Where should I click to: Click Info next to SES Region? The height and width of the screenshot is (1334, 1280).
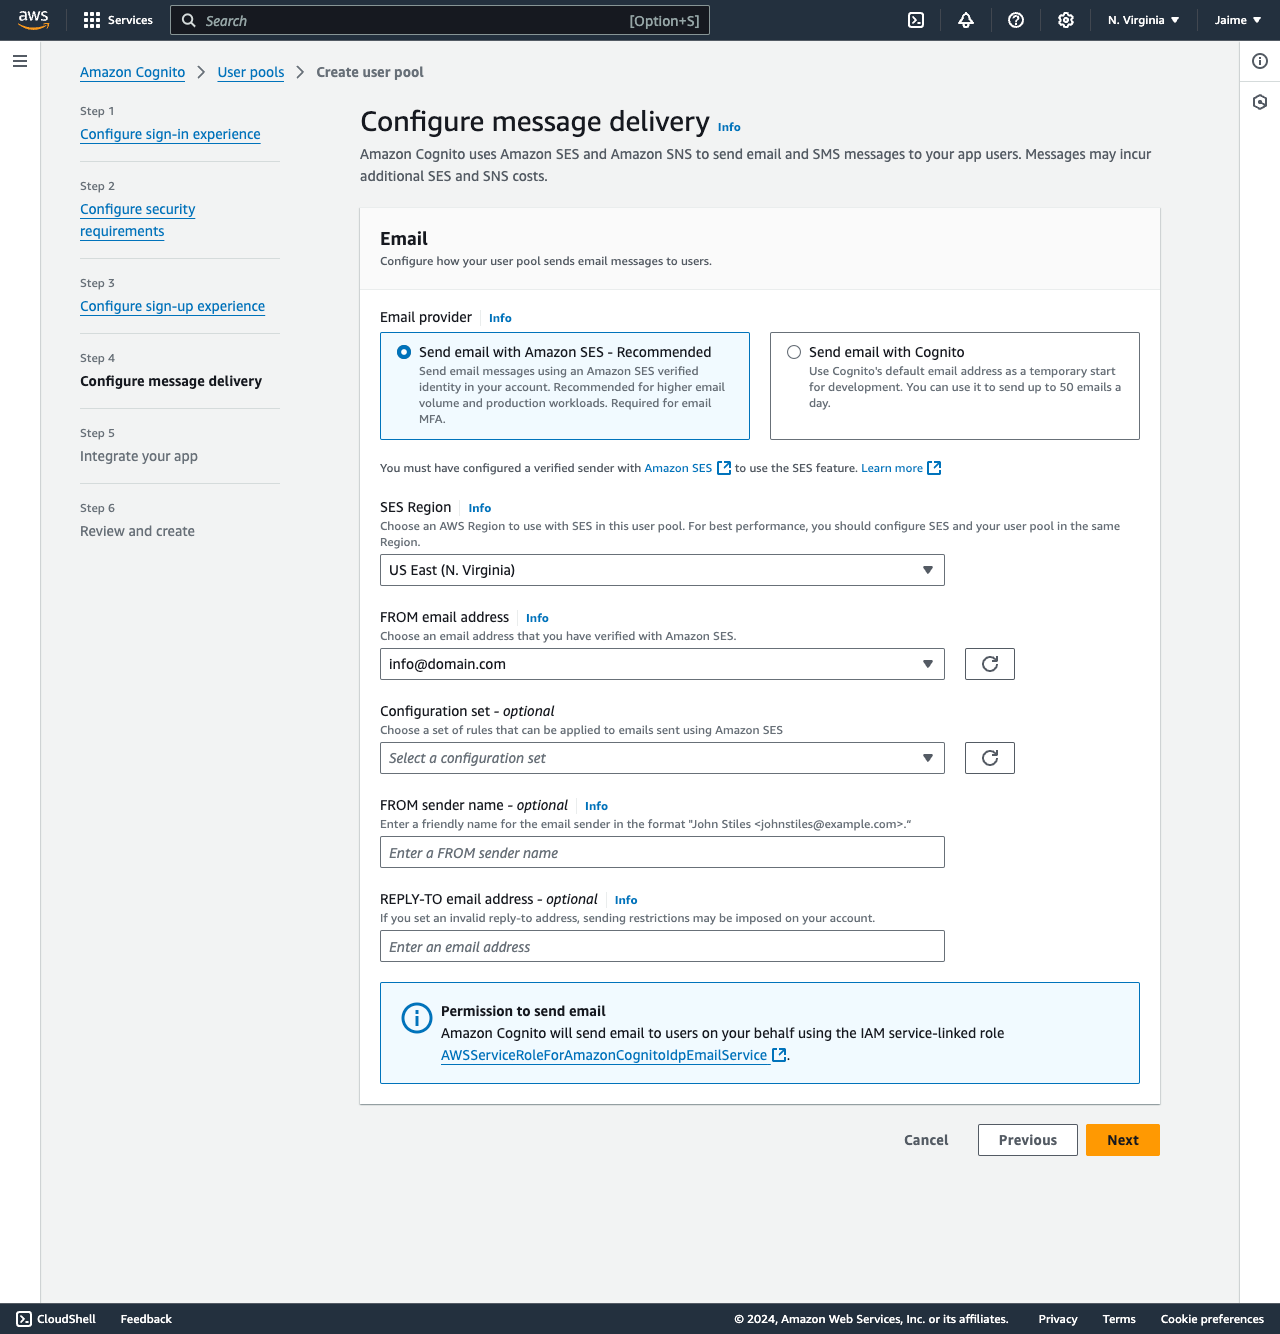(480, 508)
